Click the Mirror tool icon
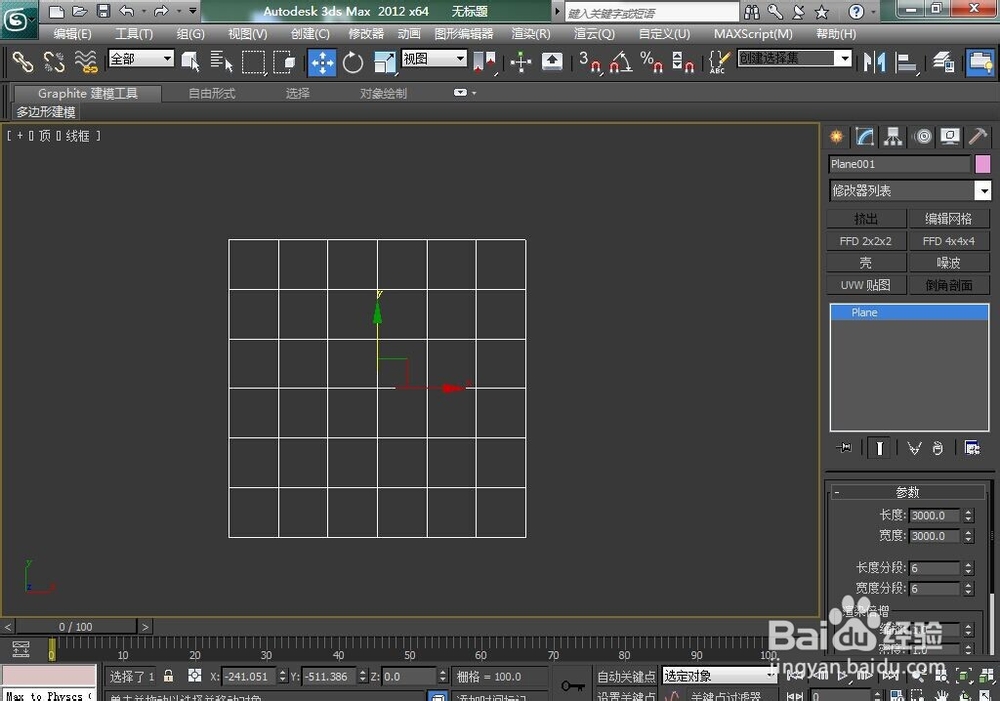1000x701 pixels. click(874, 62)
